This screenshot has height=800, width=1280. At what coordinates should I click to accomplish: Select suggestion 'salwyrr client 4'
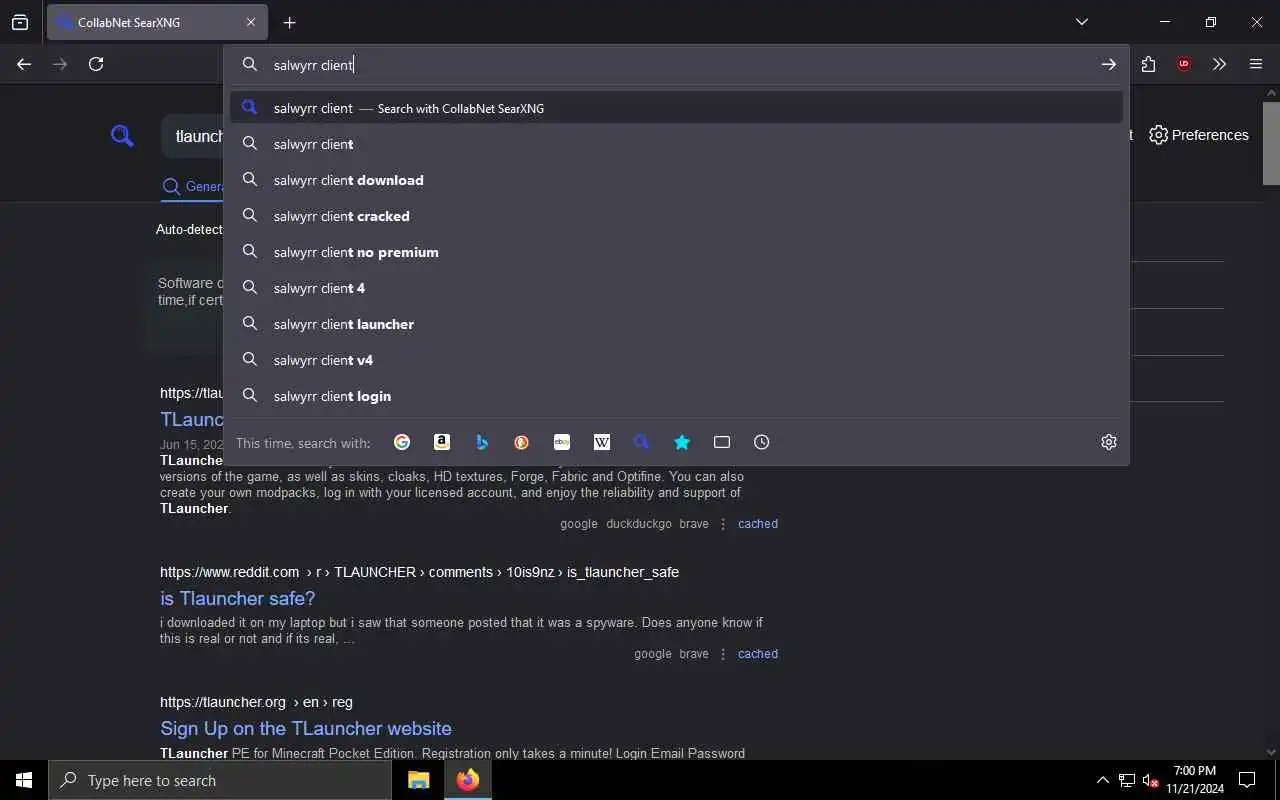click(676, 288)
